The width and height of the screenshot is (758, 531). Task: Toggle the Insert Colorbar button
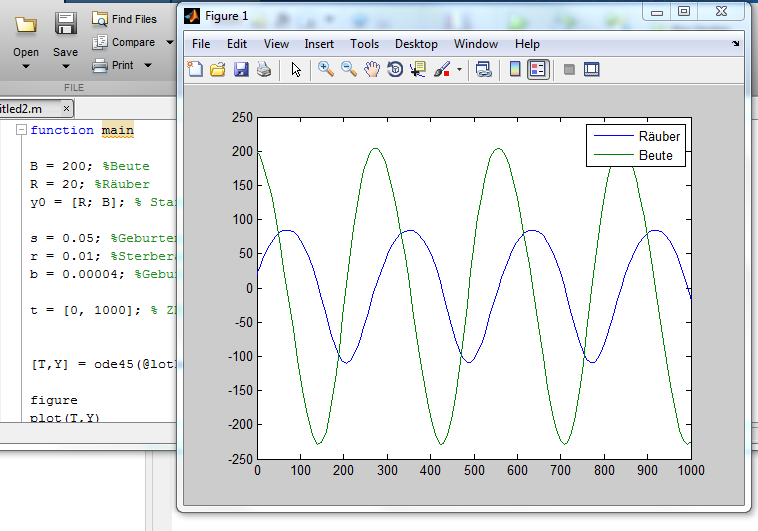[516, 69]
